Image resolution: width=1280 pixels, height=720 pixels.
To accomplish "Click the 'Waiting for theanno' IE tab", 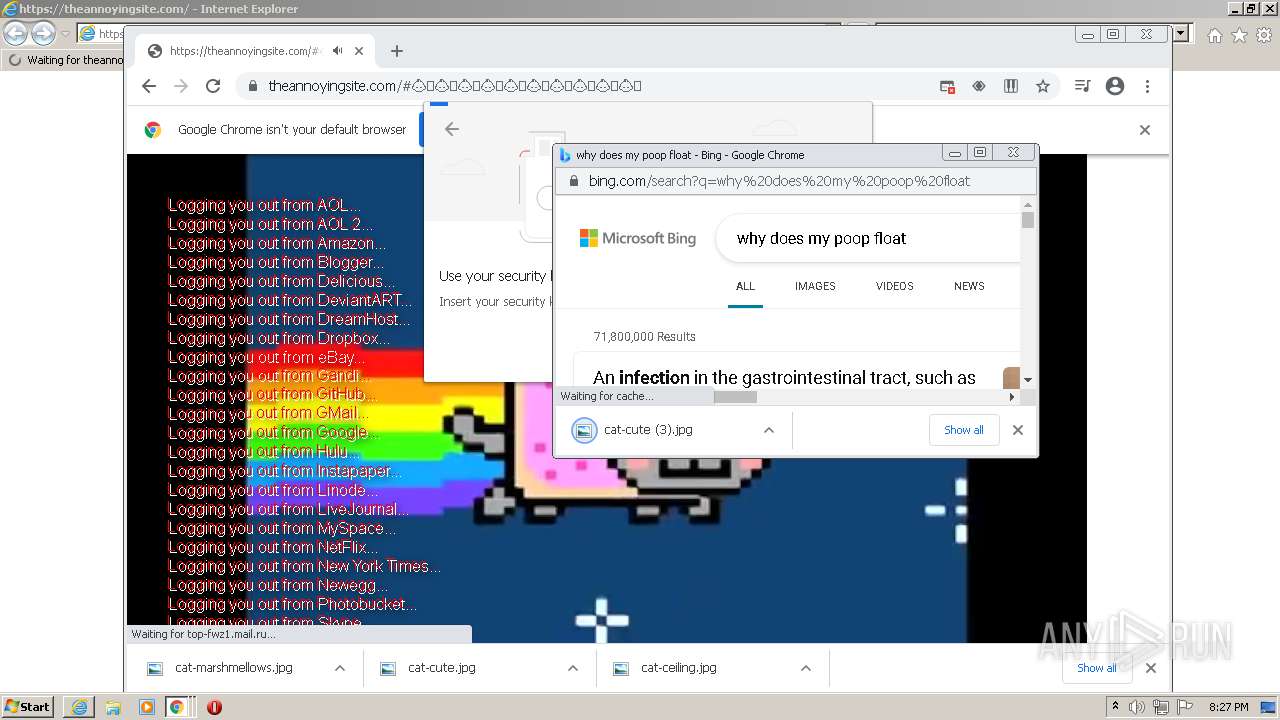I will pos(64,60).
